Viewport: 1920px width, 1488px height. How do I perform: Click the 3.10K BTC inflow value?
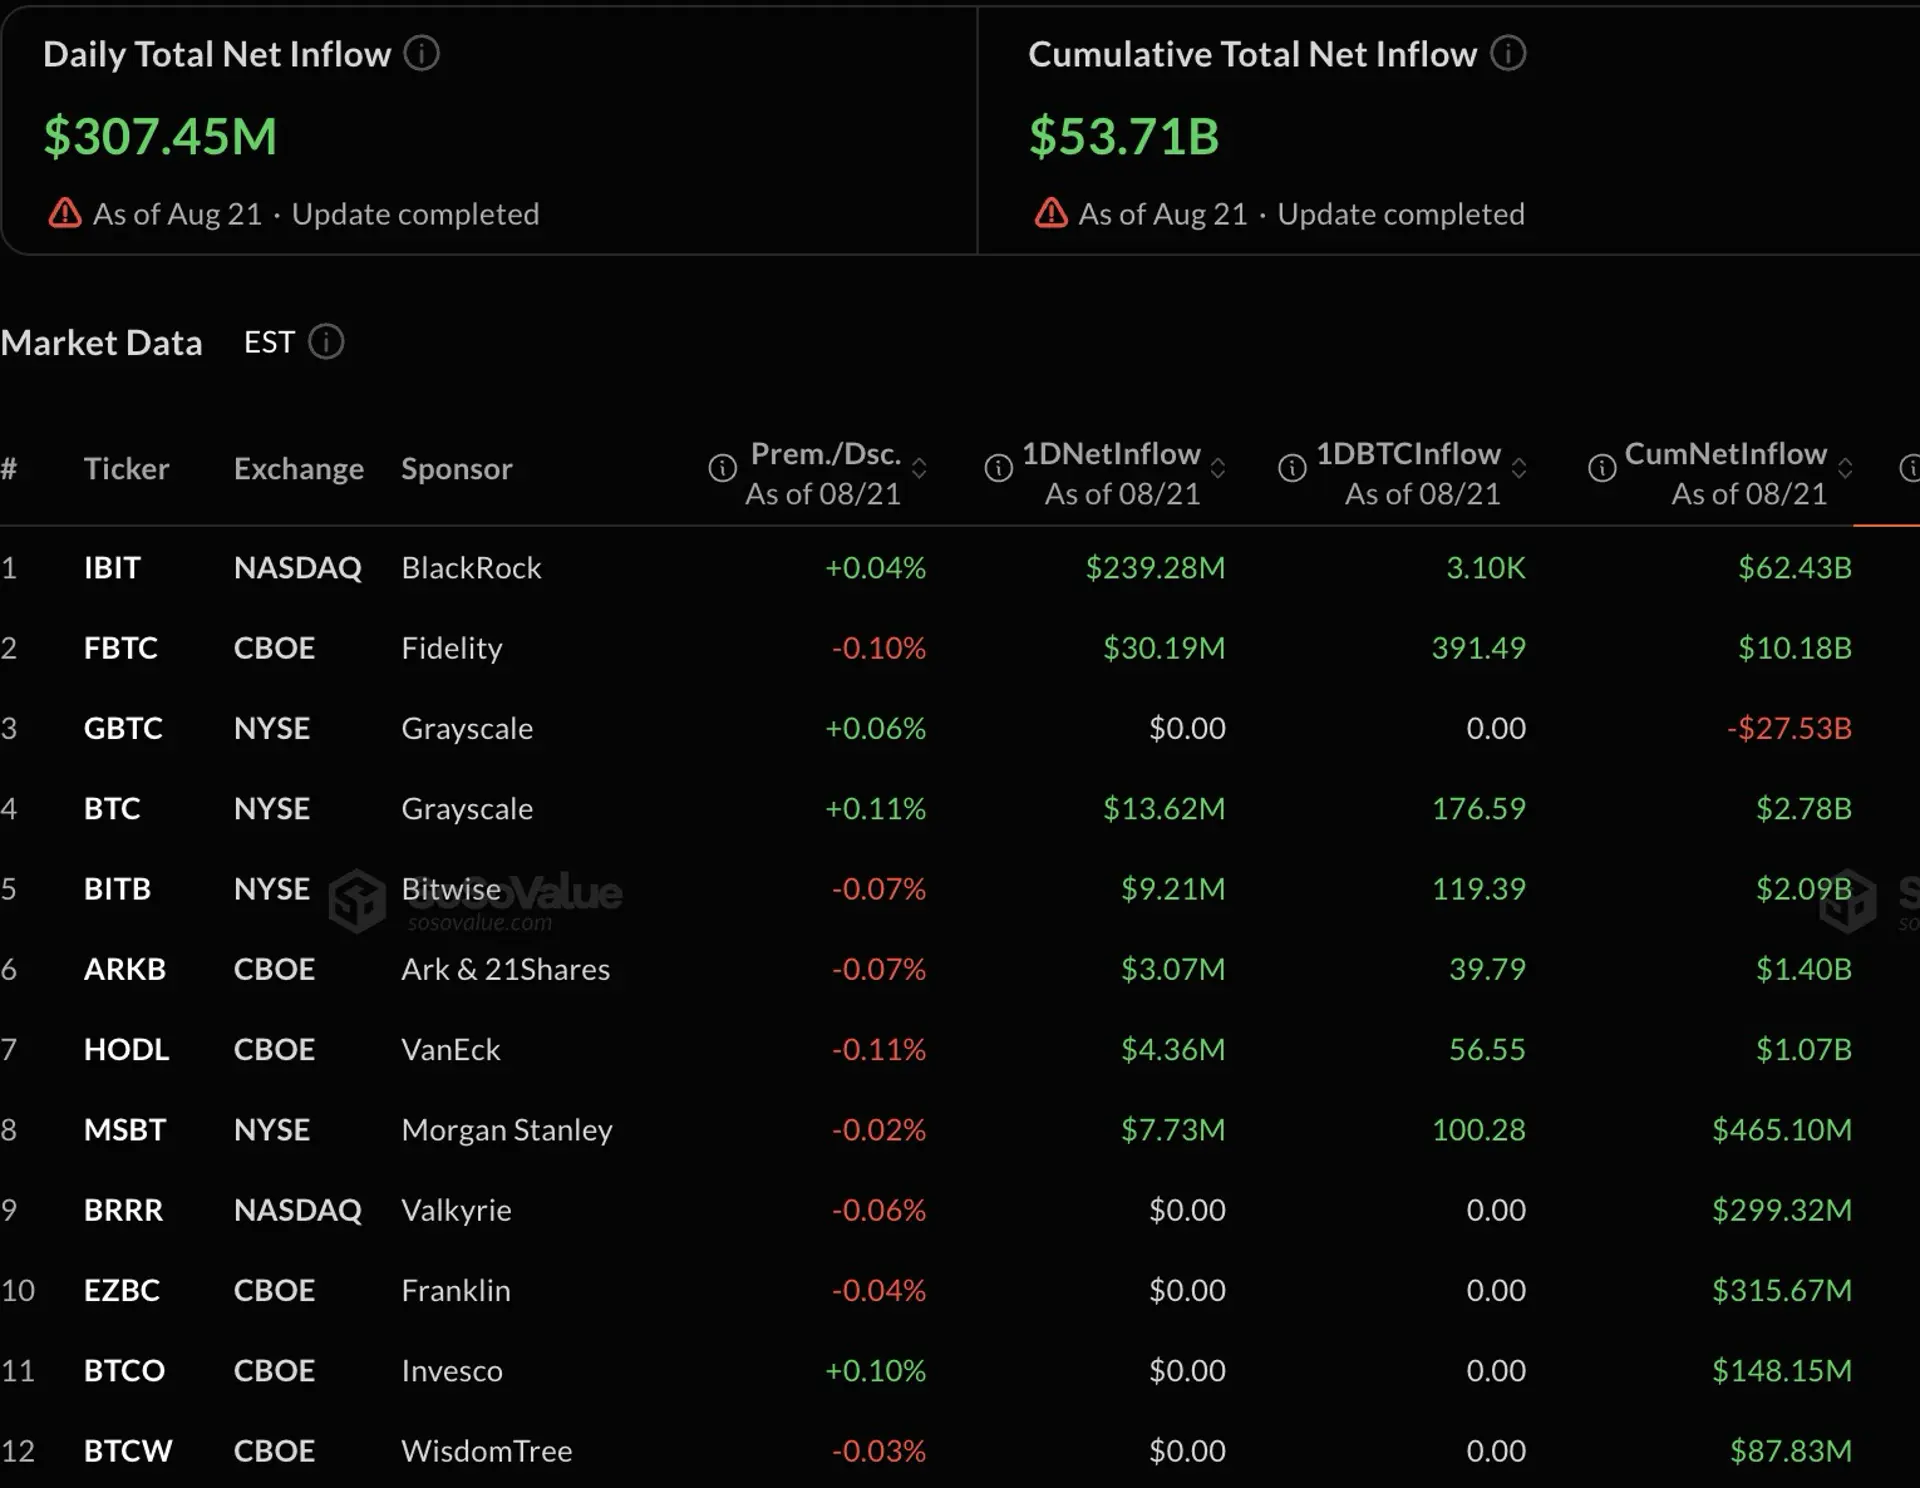coord(1486,568)
